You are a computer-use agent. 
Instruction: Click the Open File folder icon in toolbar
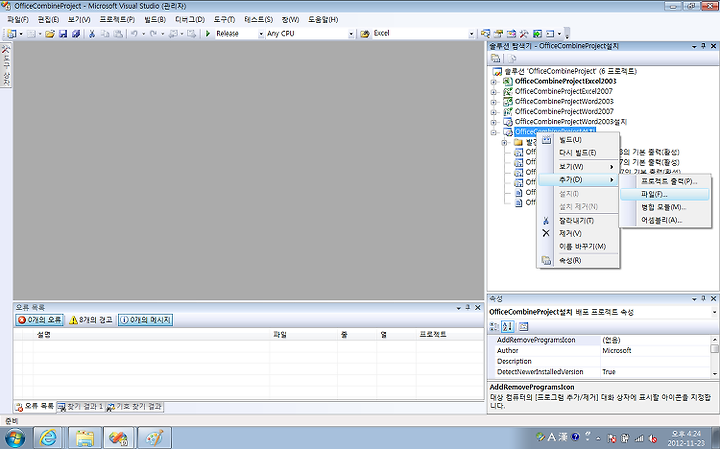[50, 34]
